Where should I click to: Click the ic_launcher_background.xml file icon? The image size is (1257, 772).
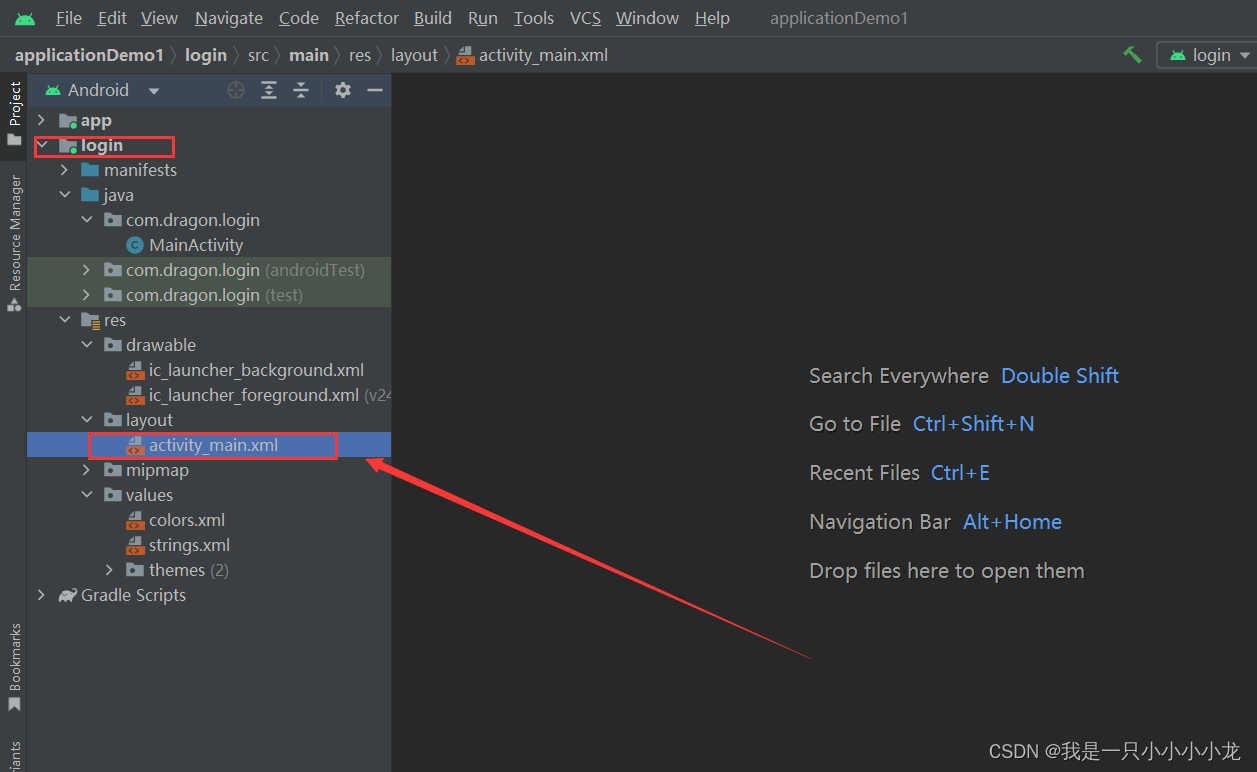[135, 370]
